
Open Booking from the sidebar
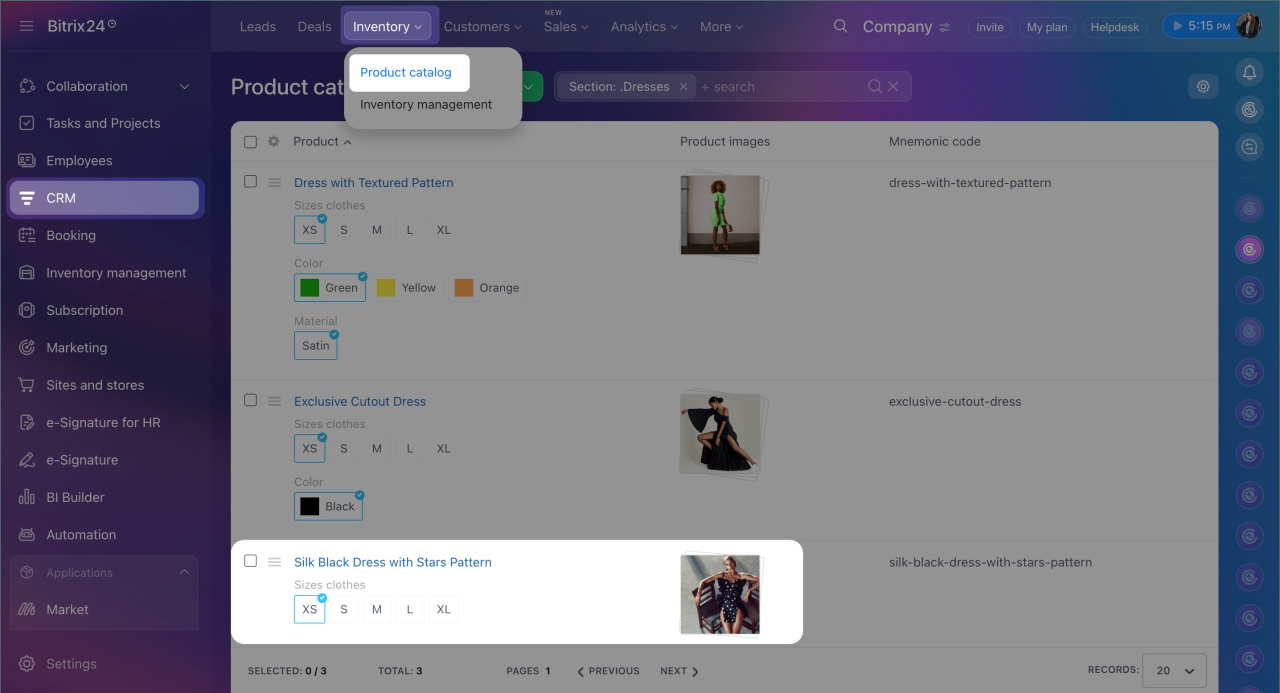[x=71, y=235]
